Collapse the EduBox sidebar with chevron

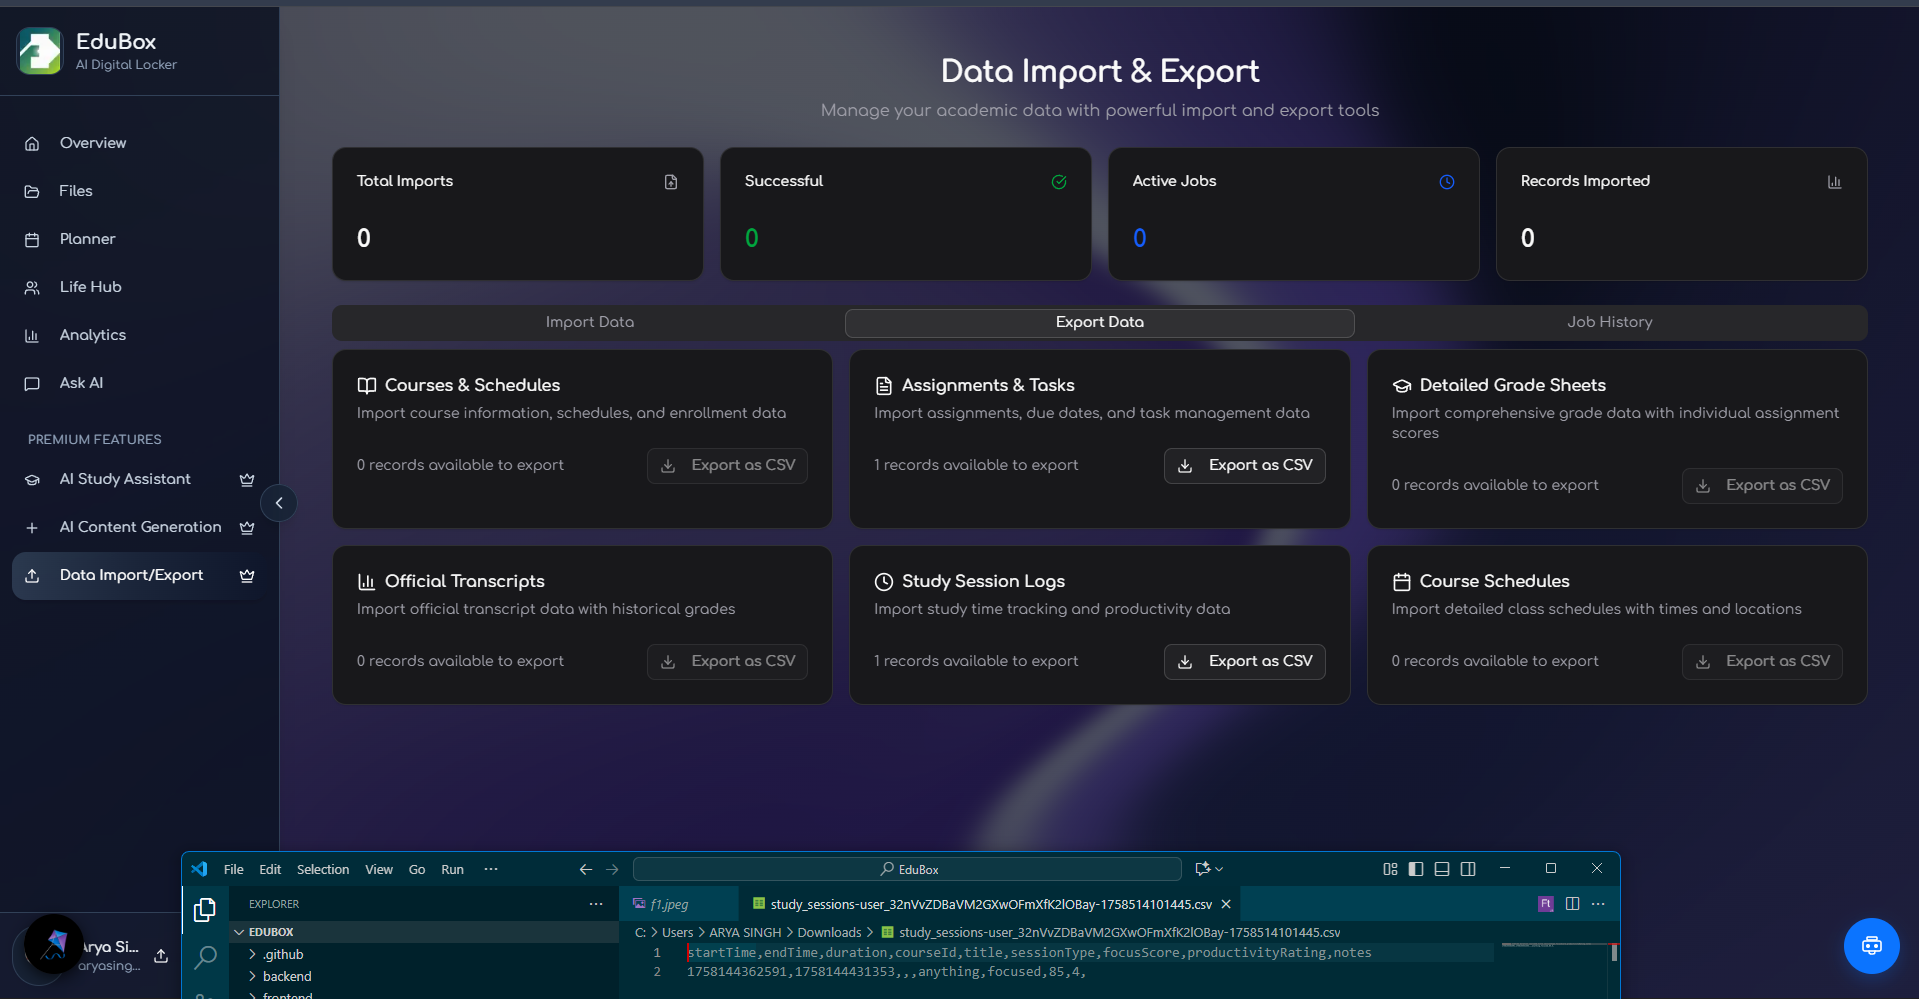pos(279,503)
